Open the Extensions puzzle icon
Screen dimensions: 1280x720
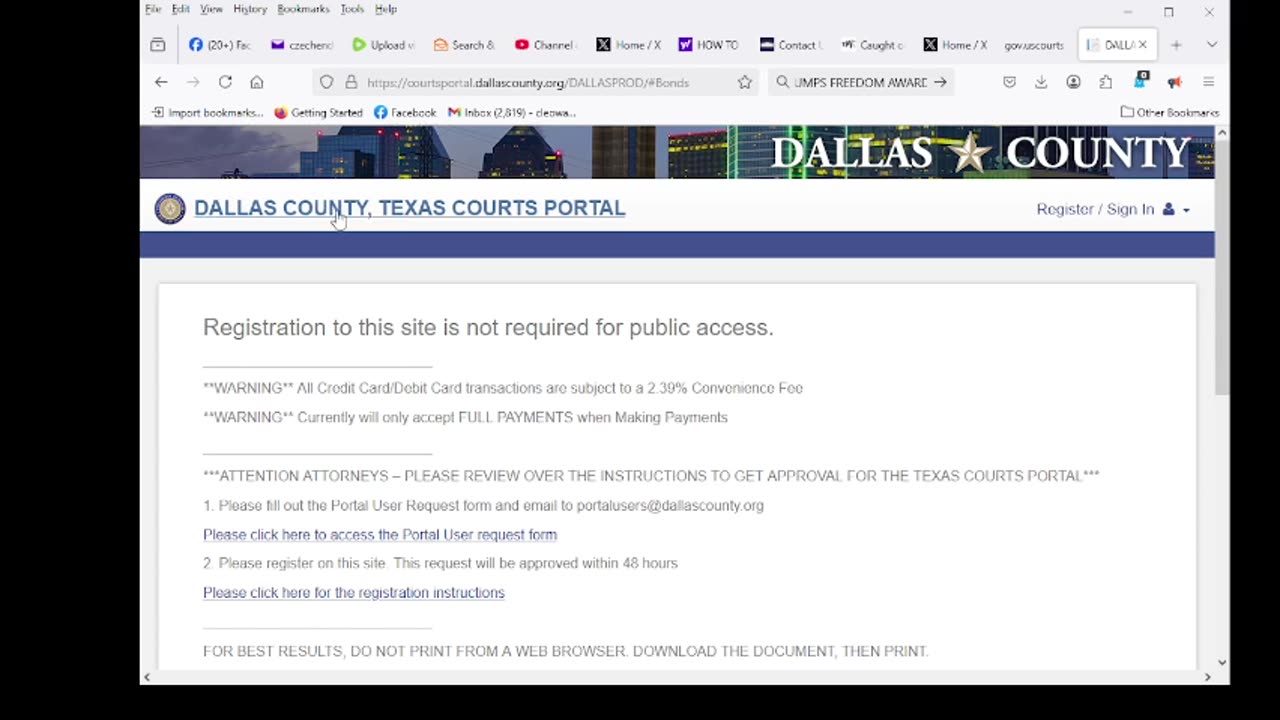[1105, 82]
